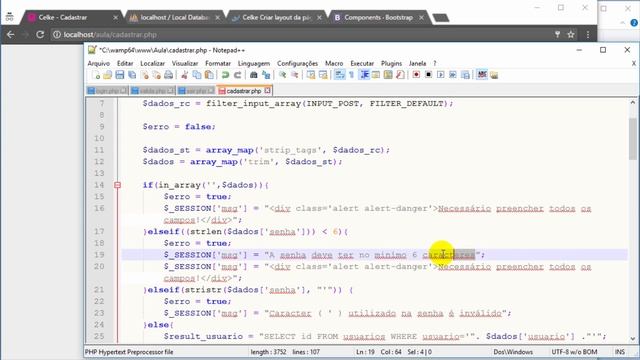Bookmark the page with Chrome's star icon
Image resolution: width=640 pixels, height=360 pixels.
pyautogui.click(x=571, y=35)
